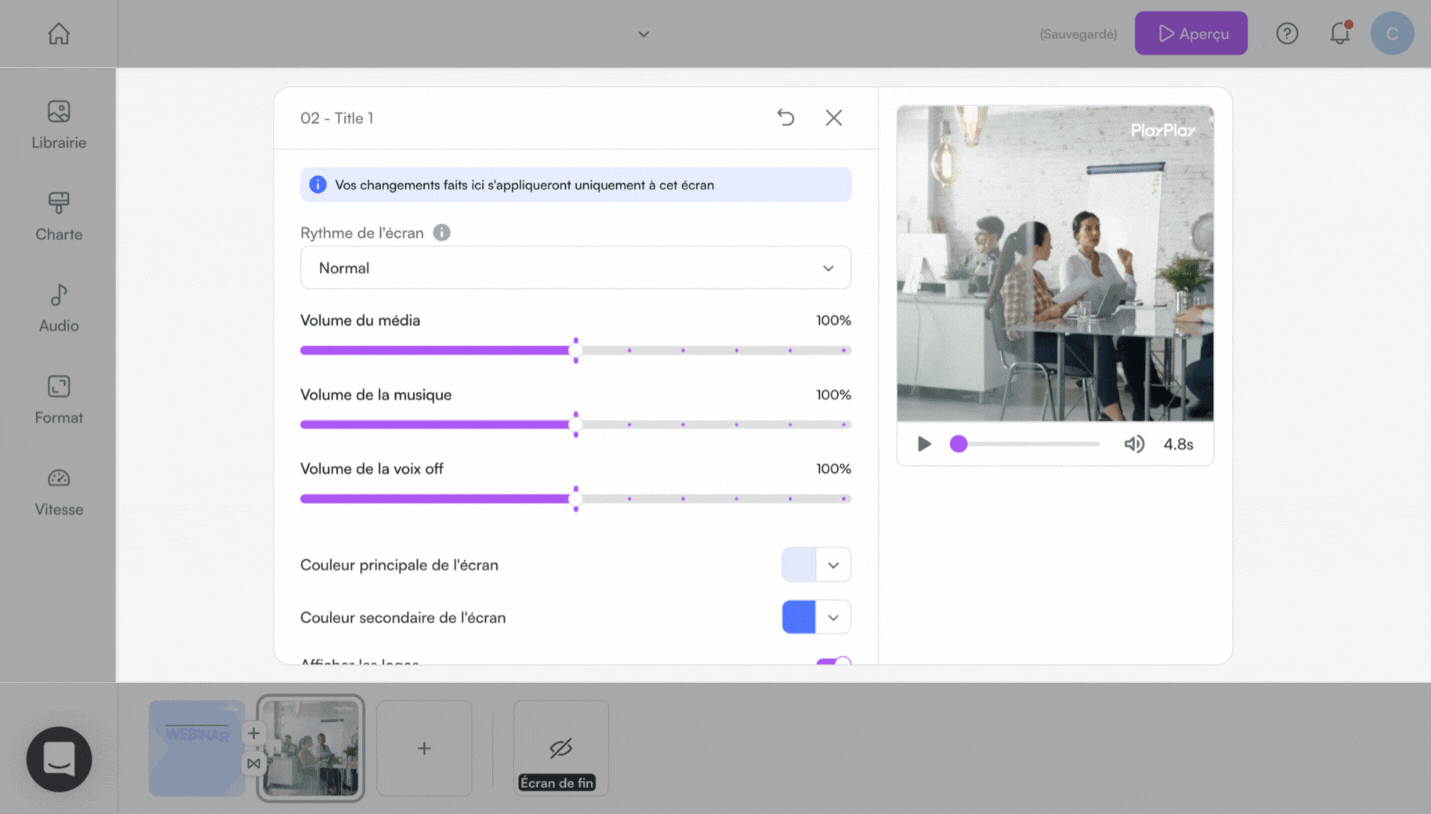The image size is (1431, 814).
Task: Click the (Sauvegardé) status text
Action: 1078,34
